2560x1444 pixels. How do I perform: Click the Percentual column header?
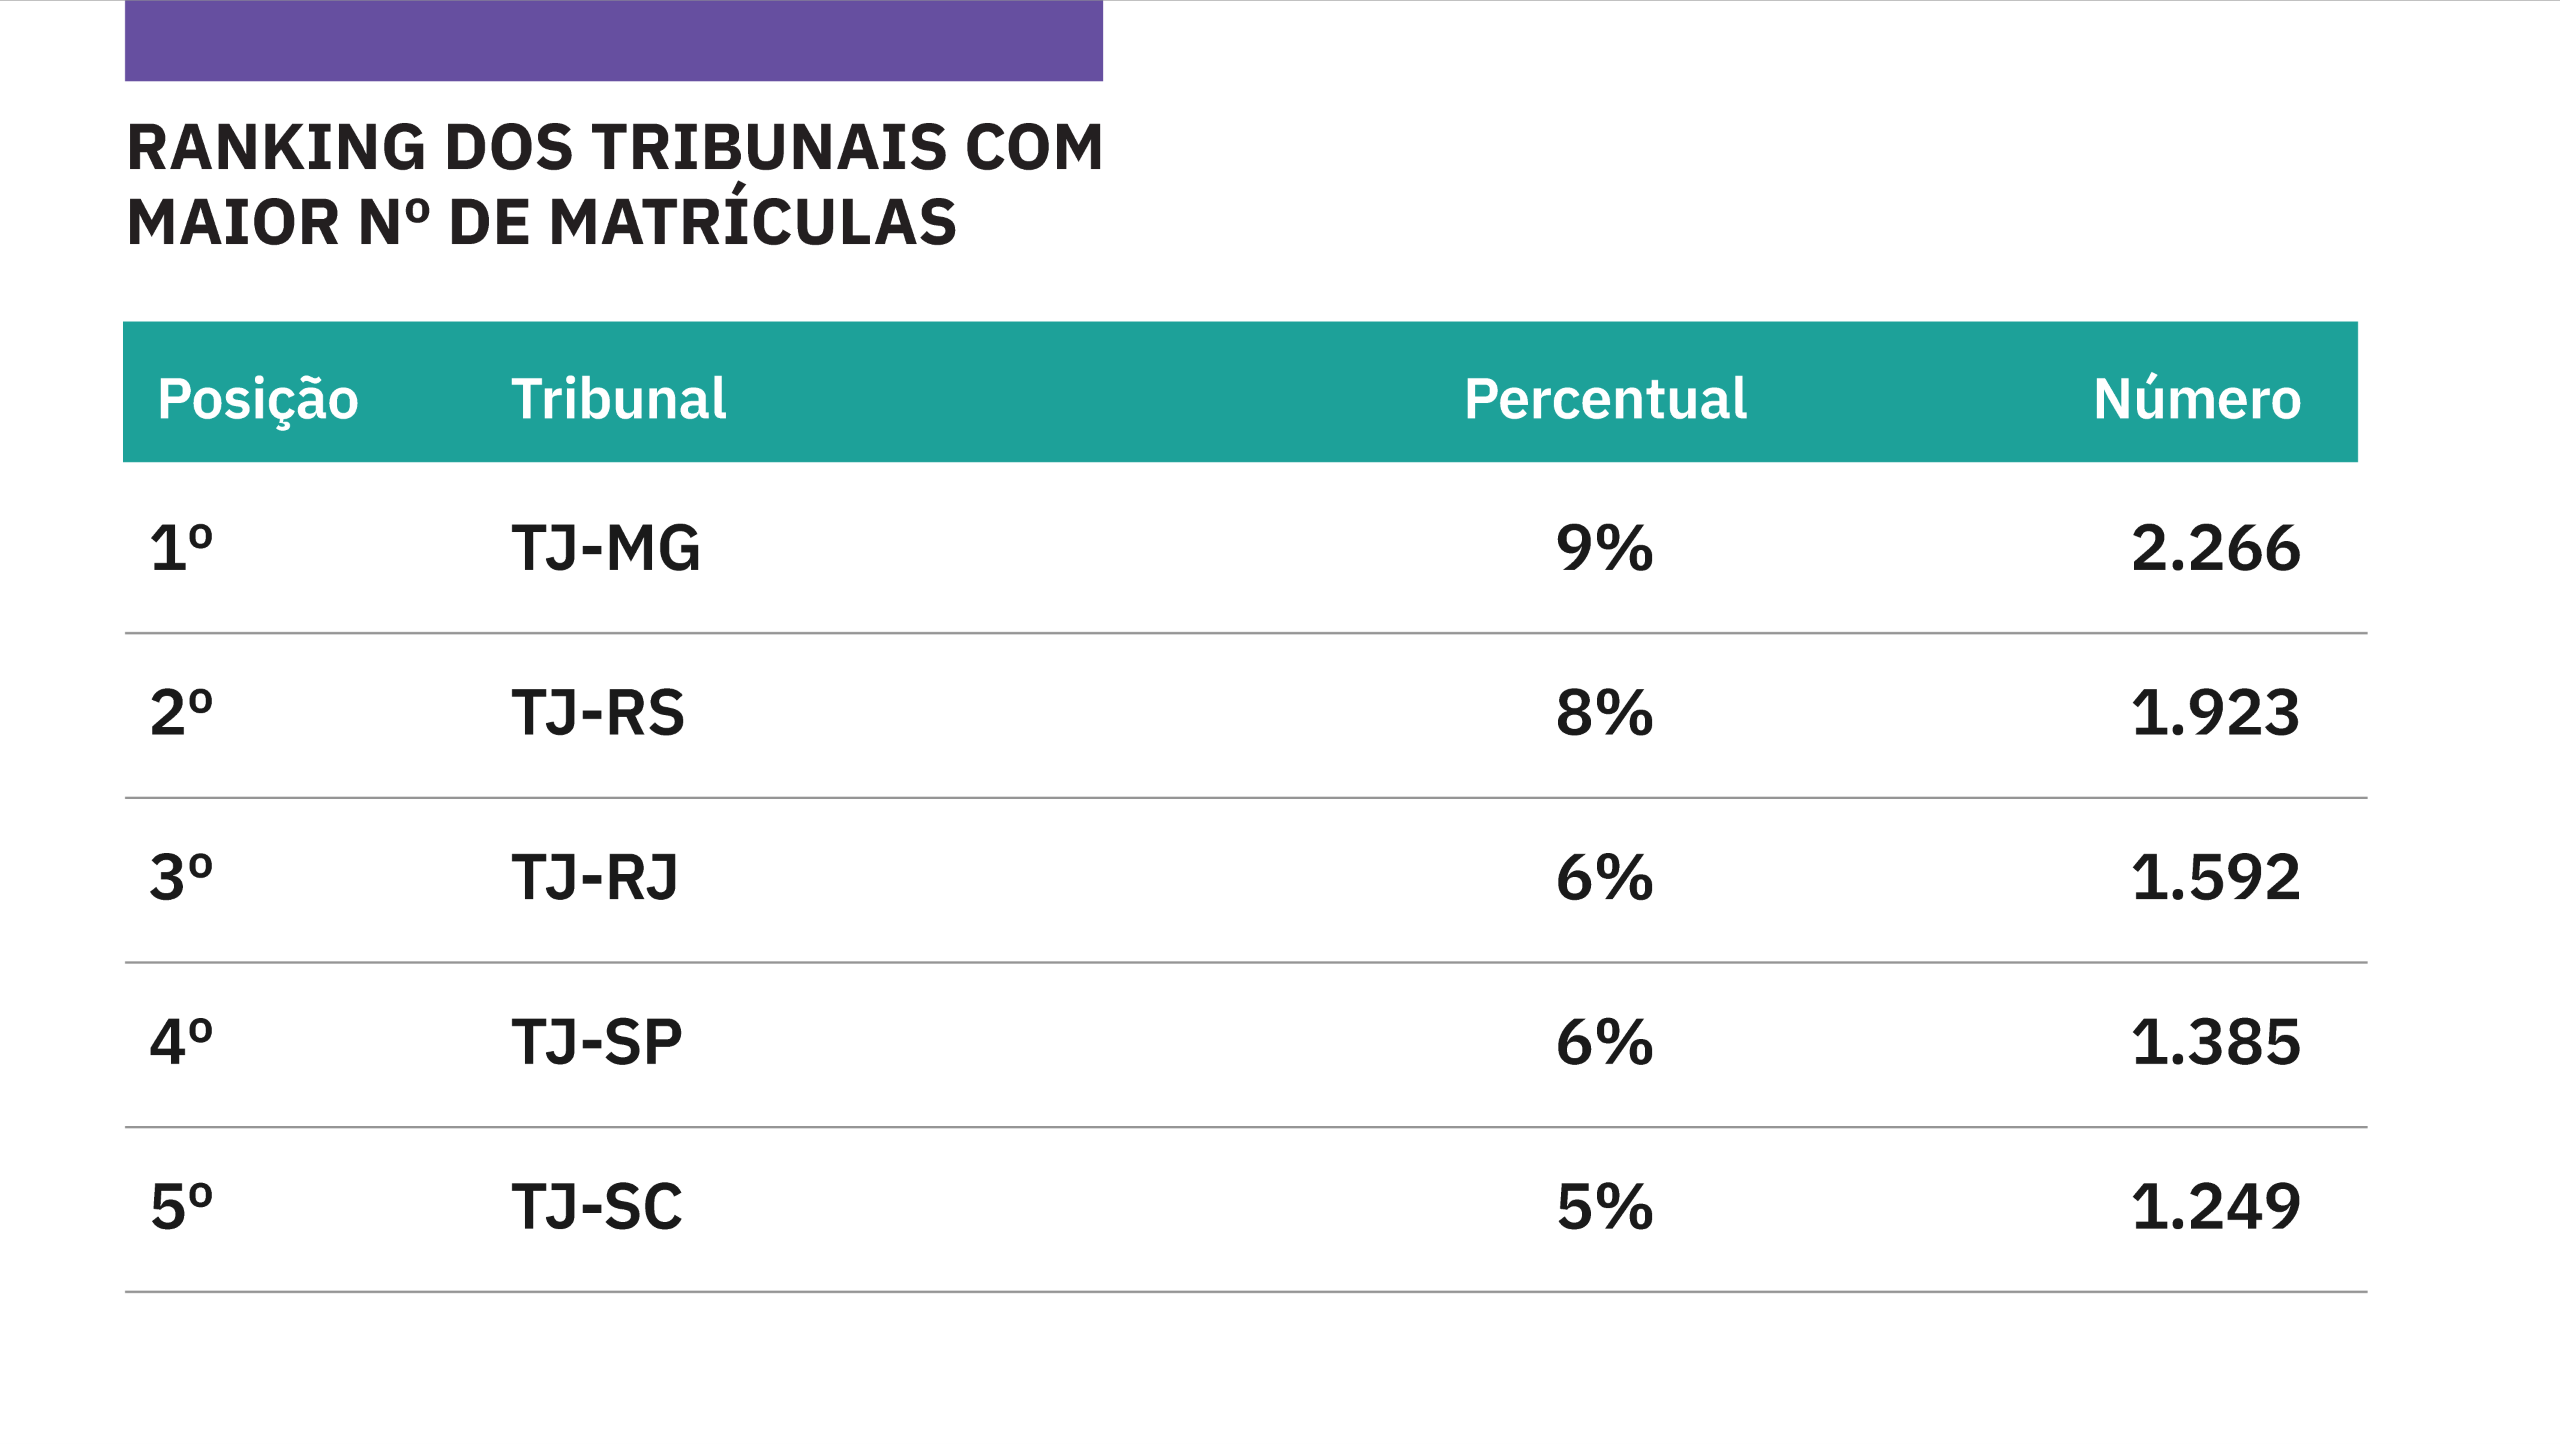(x=1605, y=399)
